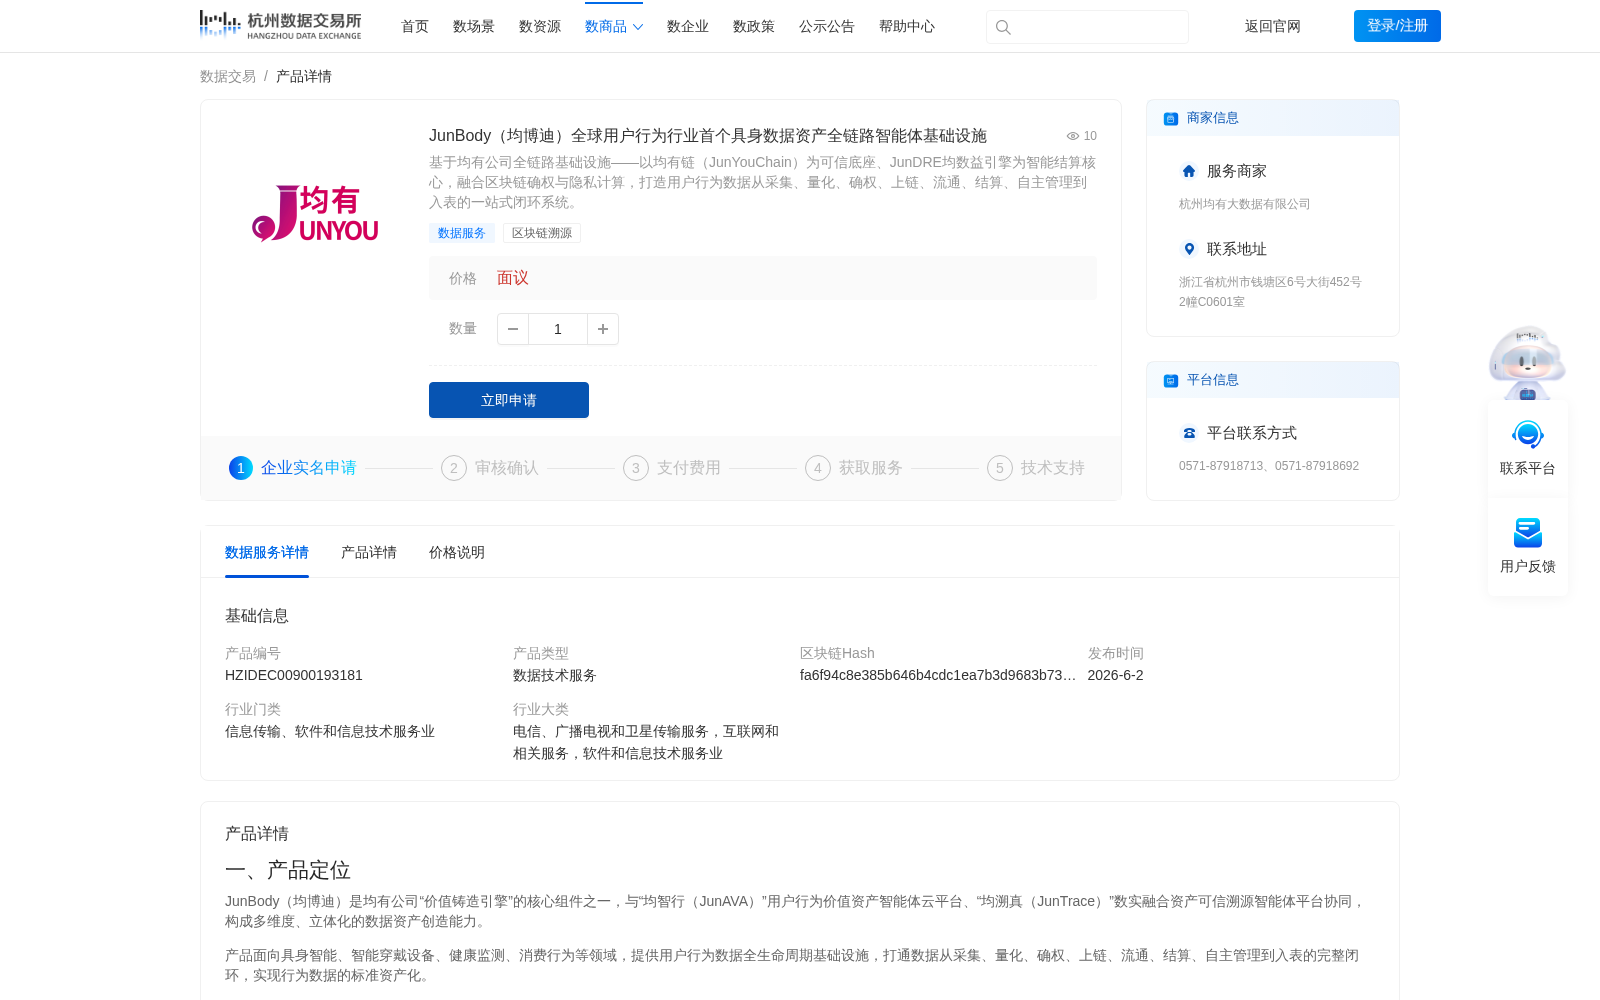The image size is (1600, 1000).
Task: Click the view count eye icon
Action: pos(1073,136)
